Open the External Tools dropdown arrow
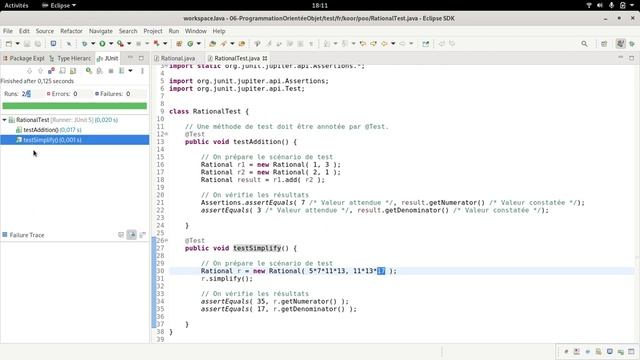 coord(165,44)
